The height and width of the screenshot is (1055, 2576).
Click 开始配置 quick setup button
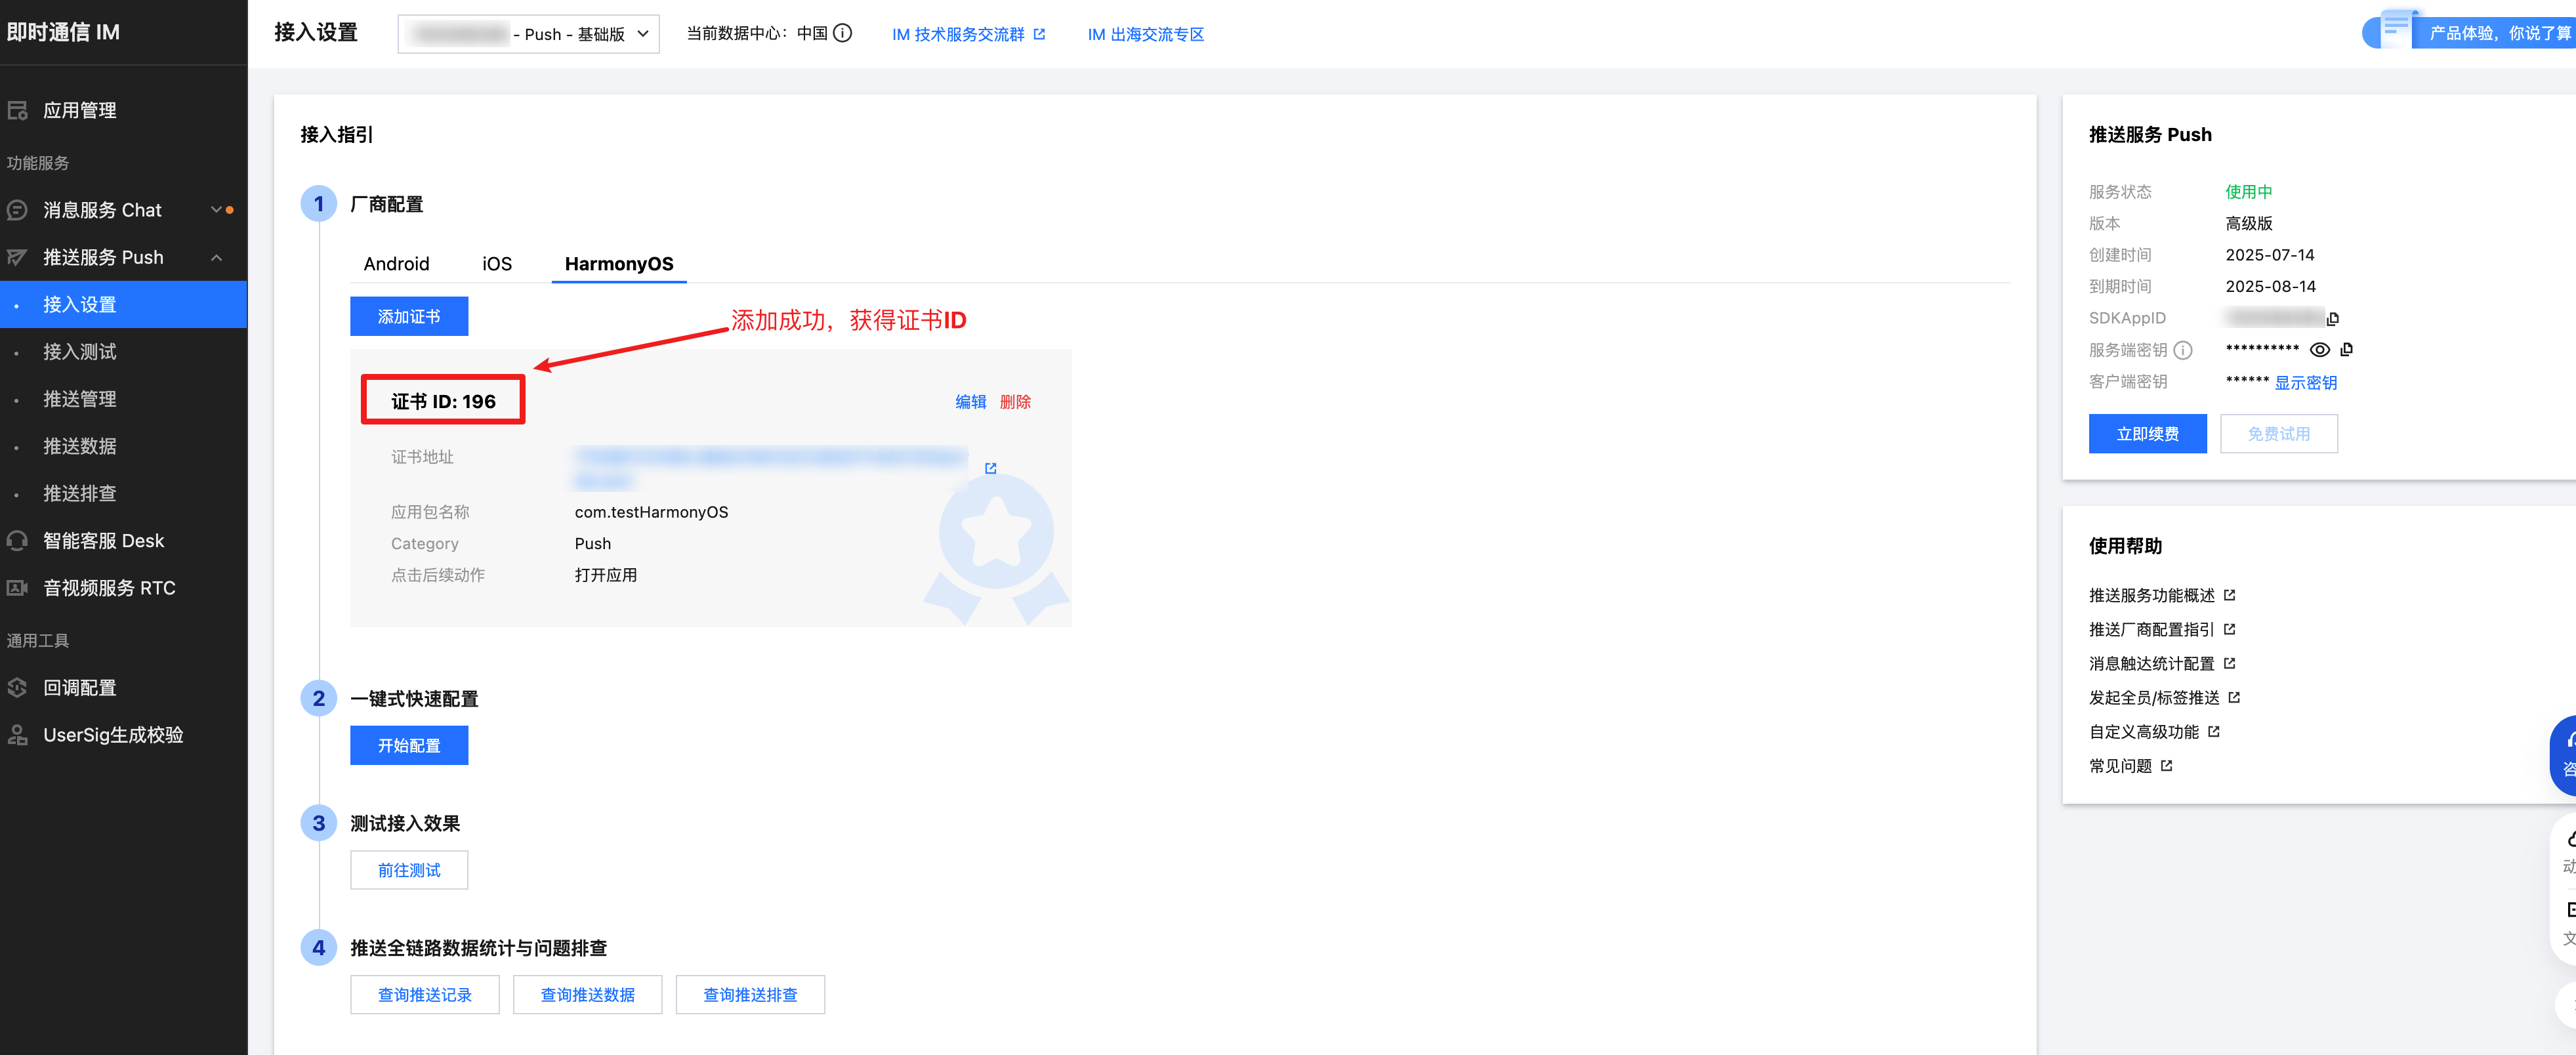[x=408, y=746]
